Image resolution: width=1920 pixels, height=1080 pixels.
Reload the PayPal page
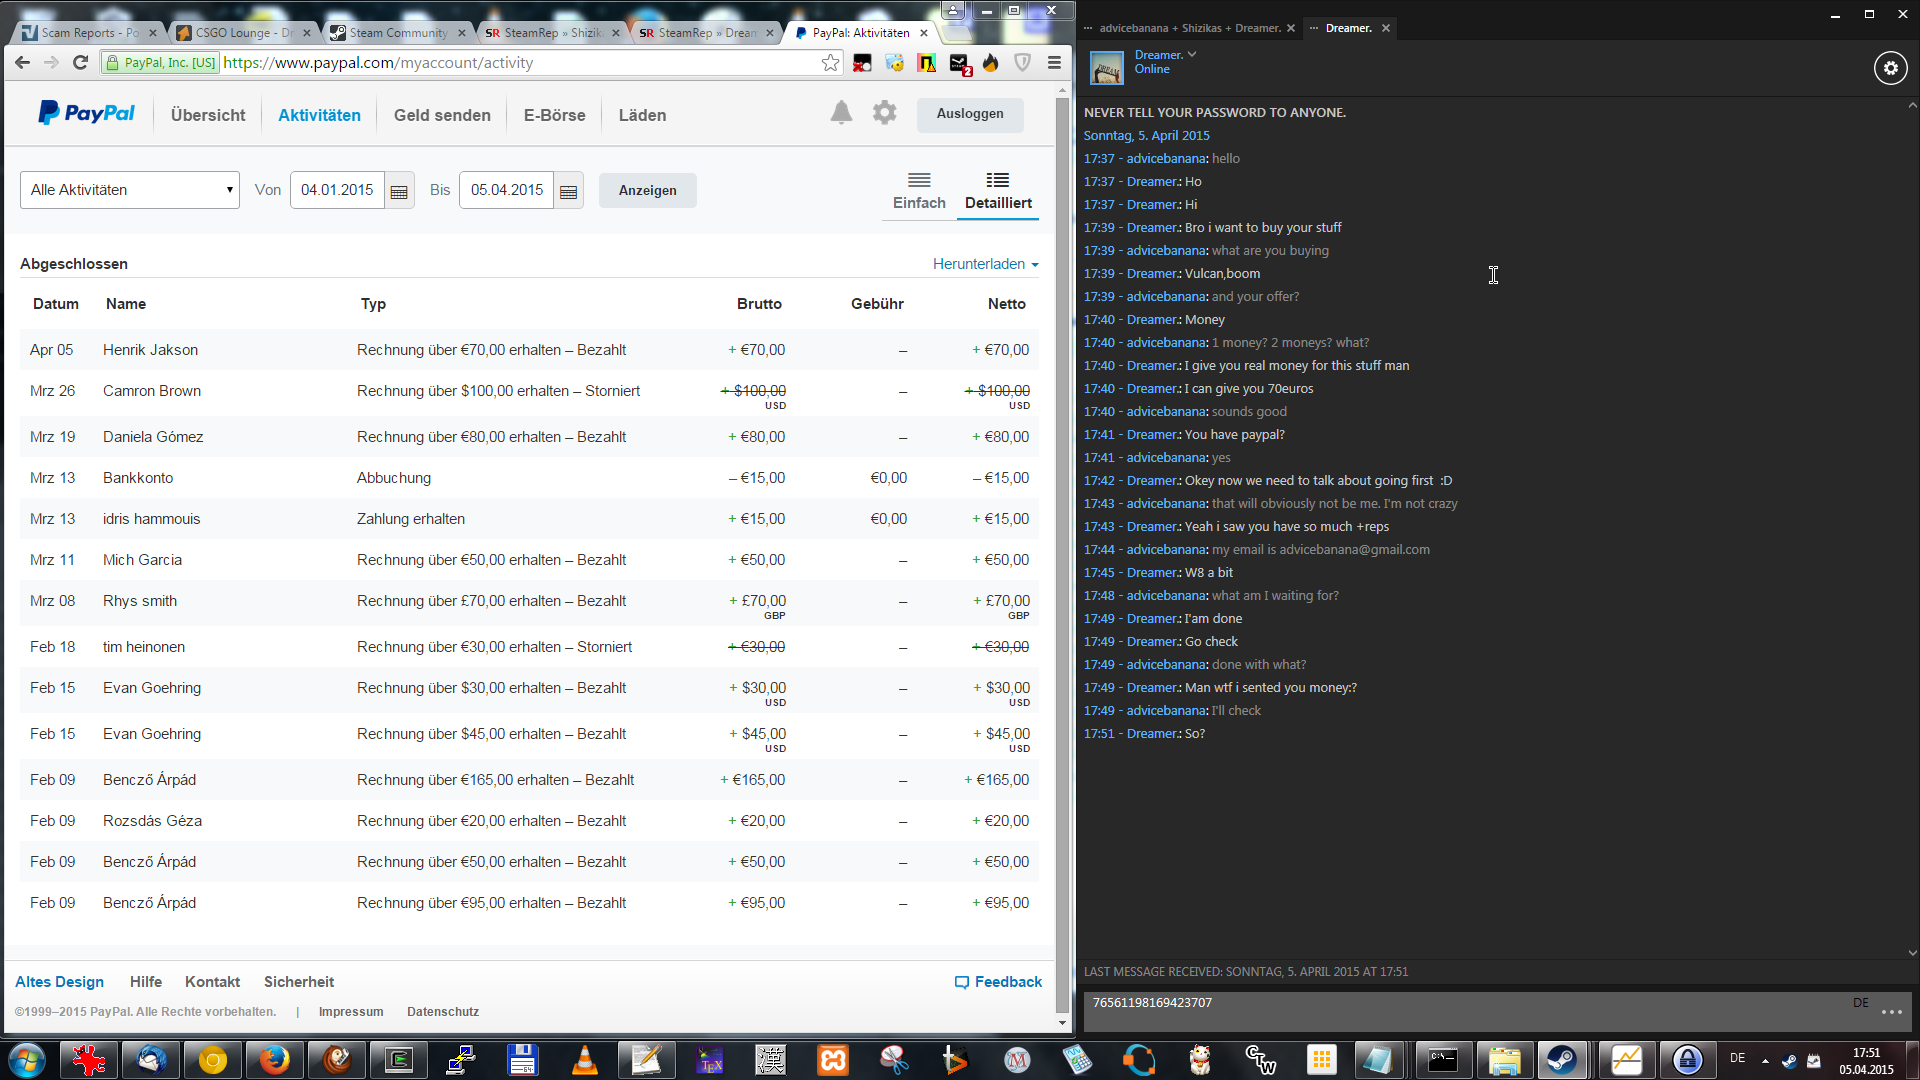(x=81, y=63)
